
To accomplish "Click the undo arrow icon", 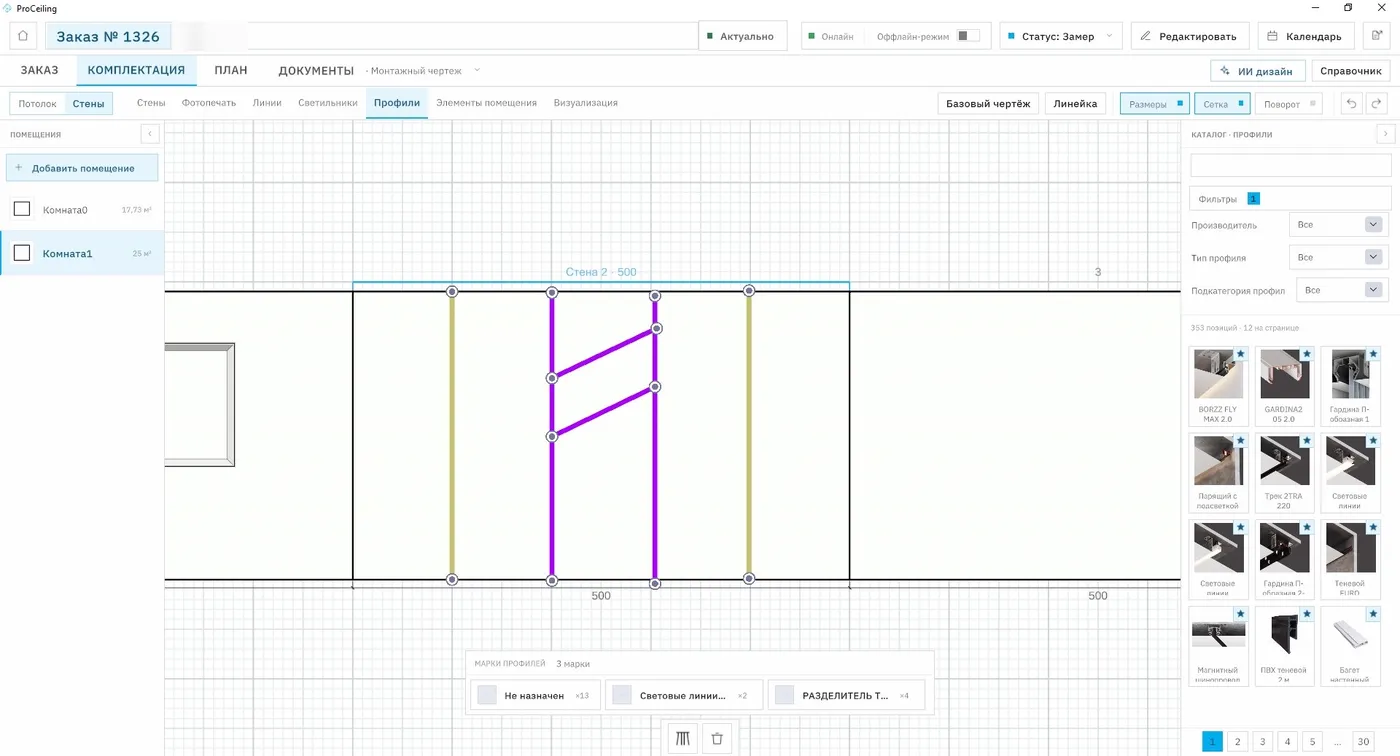I will tap(1351, 103).
